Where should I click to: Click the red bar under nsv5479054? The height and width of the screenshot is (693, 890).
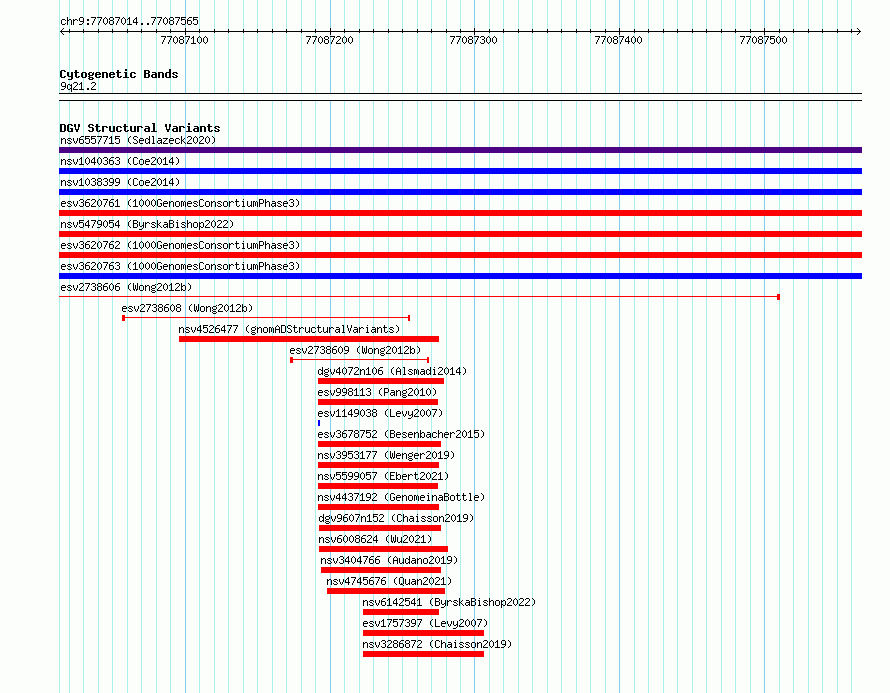[x=460, y=234]
